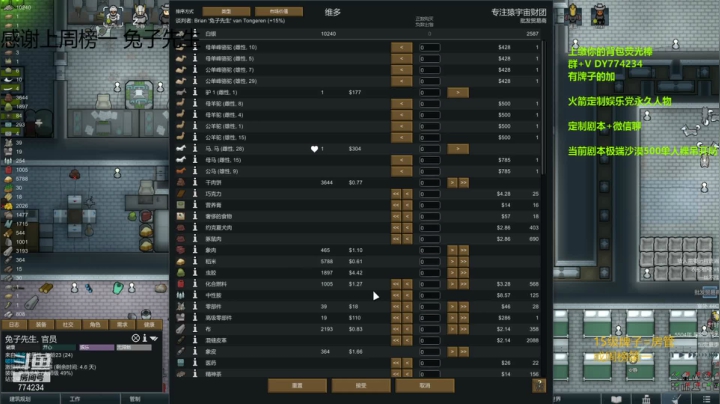Open info icon in colonist inspect pane
This screenshot has height=404, width=720.
pyautogui.click(x=145, y=338)
